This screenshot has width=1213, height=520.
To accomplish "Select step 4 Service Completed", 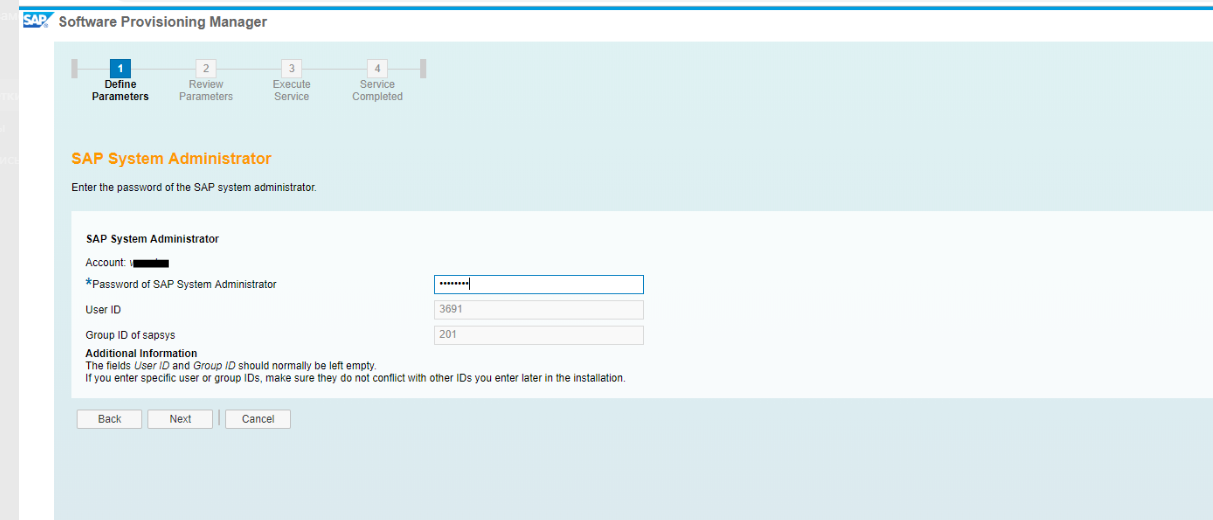I will 377,81.
